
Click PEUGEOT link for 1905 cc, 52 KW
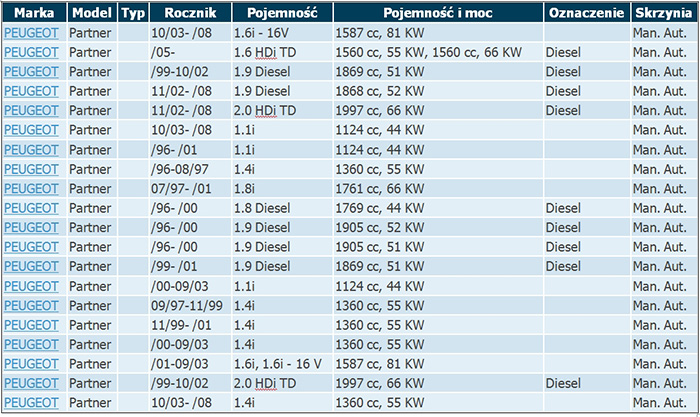(31, 227)
